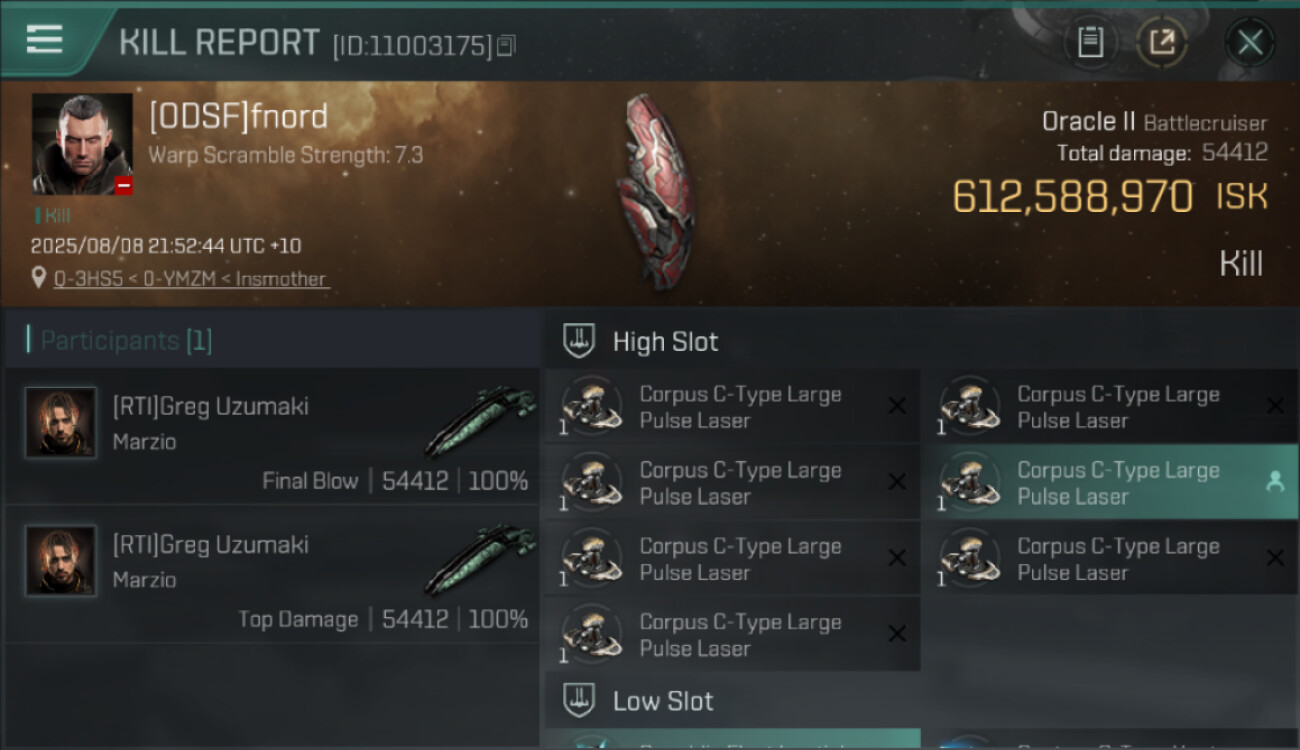The width and height of the screenshot is (1300, 750).
Task: Select the fourth left-column pulse laser
Action: pos(732,634)
